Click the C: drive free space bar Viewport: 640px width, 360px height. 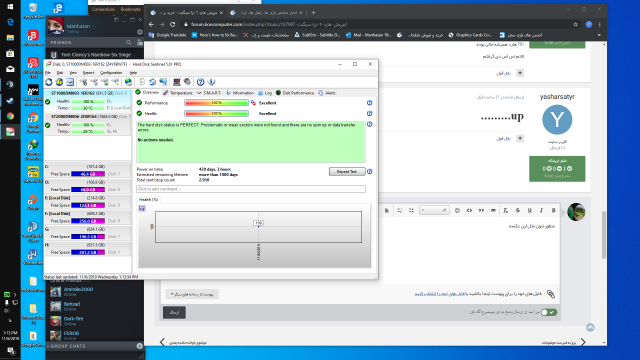88,174
